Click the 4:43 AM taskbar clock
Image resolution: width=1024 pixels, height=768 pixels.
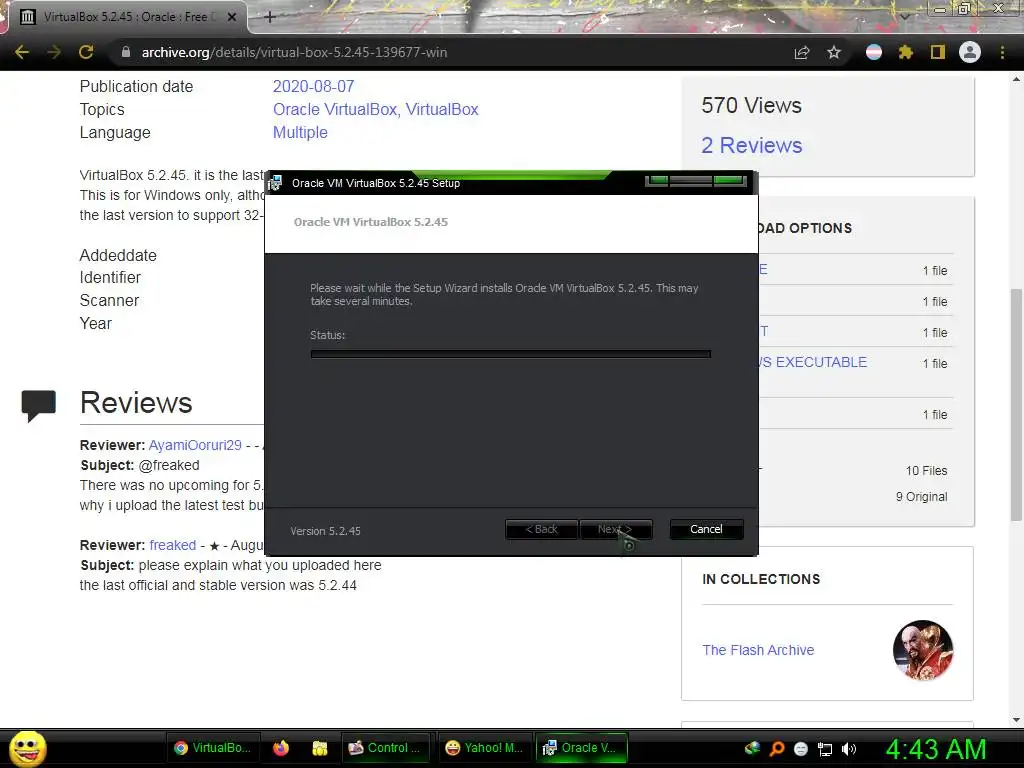click(936, 748)
